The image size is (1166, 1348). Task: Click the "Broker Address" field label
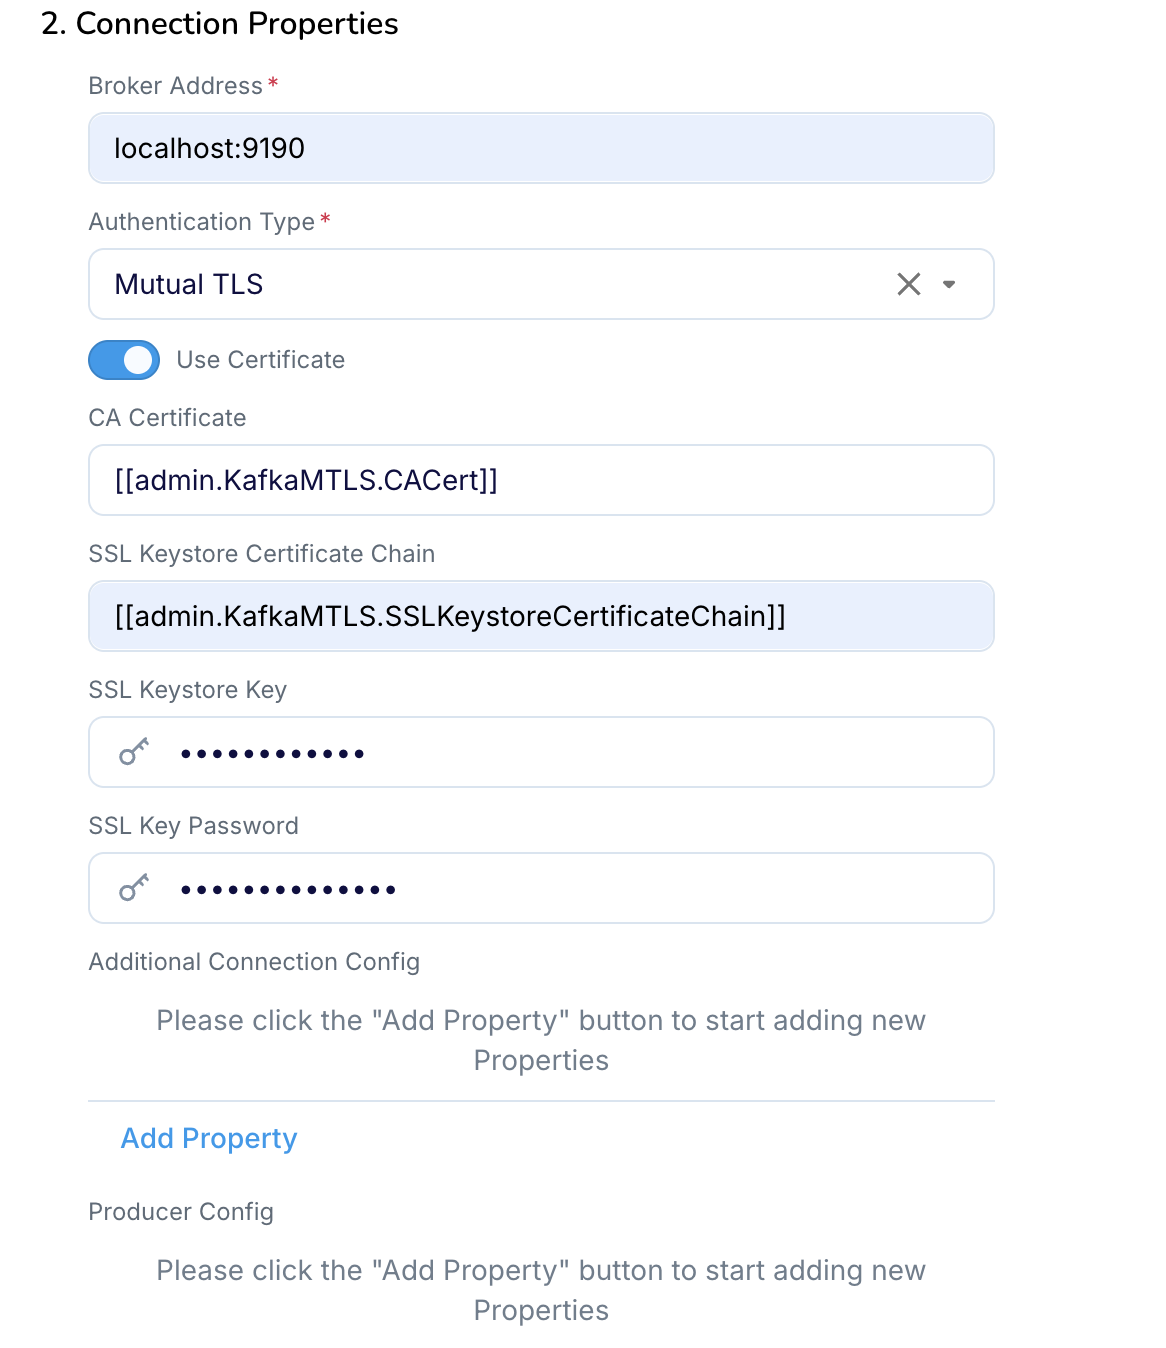(175, 86)
